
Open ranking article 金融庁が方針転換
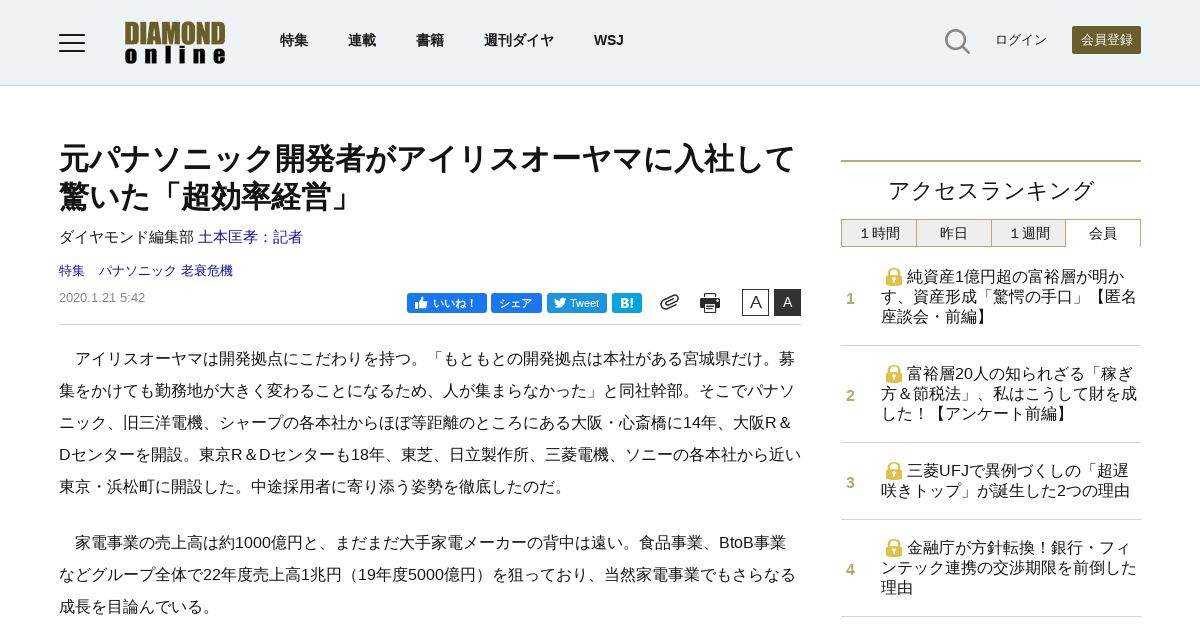click(x=1009, y=568)
